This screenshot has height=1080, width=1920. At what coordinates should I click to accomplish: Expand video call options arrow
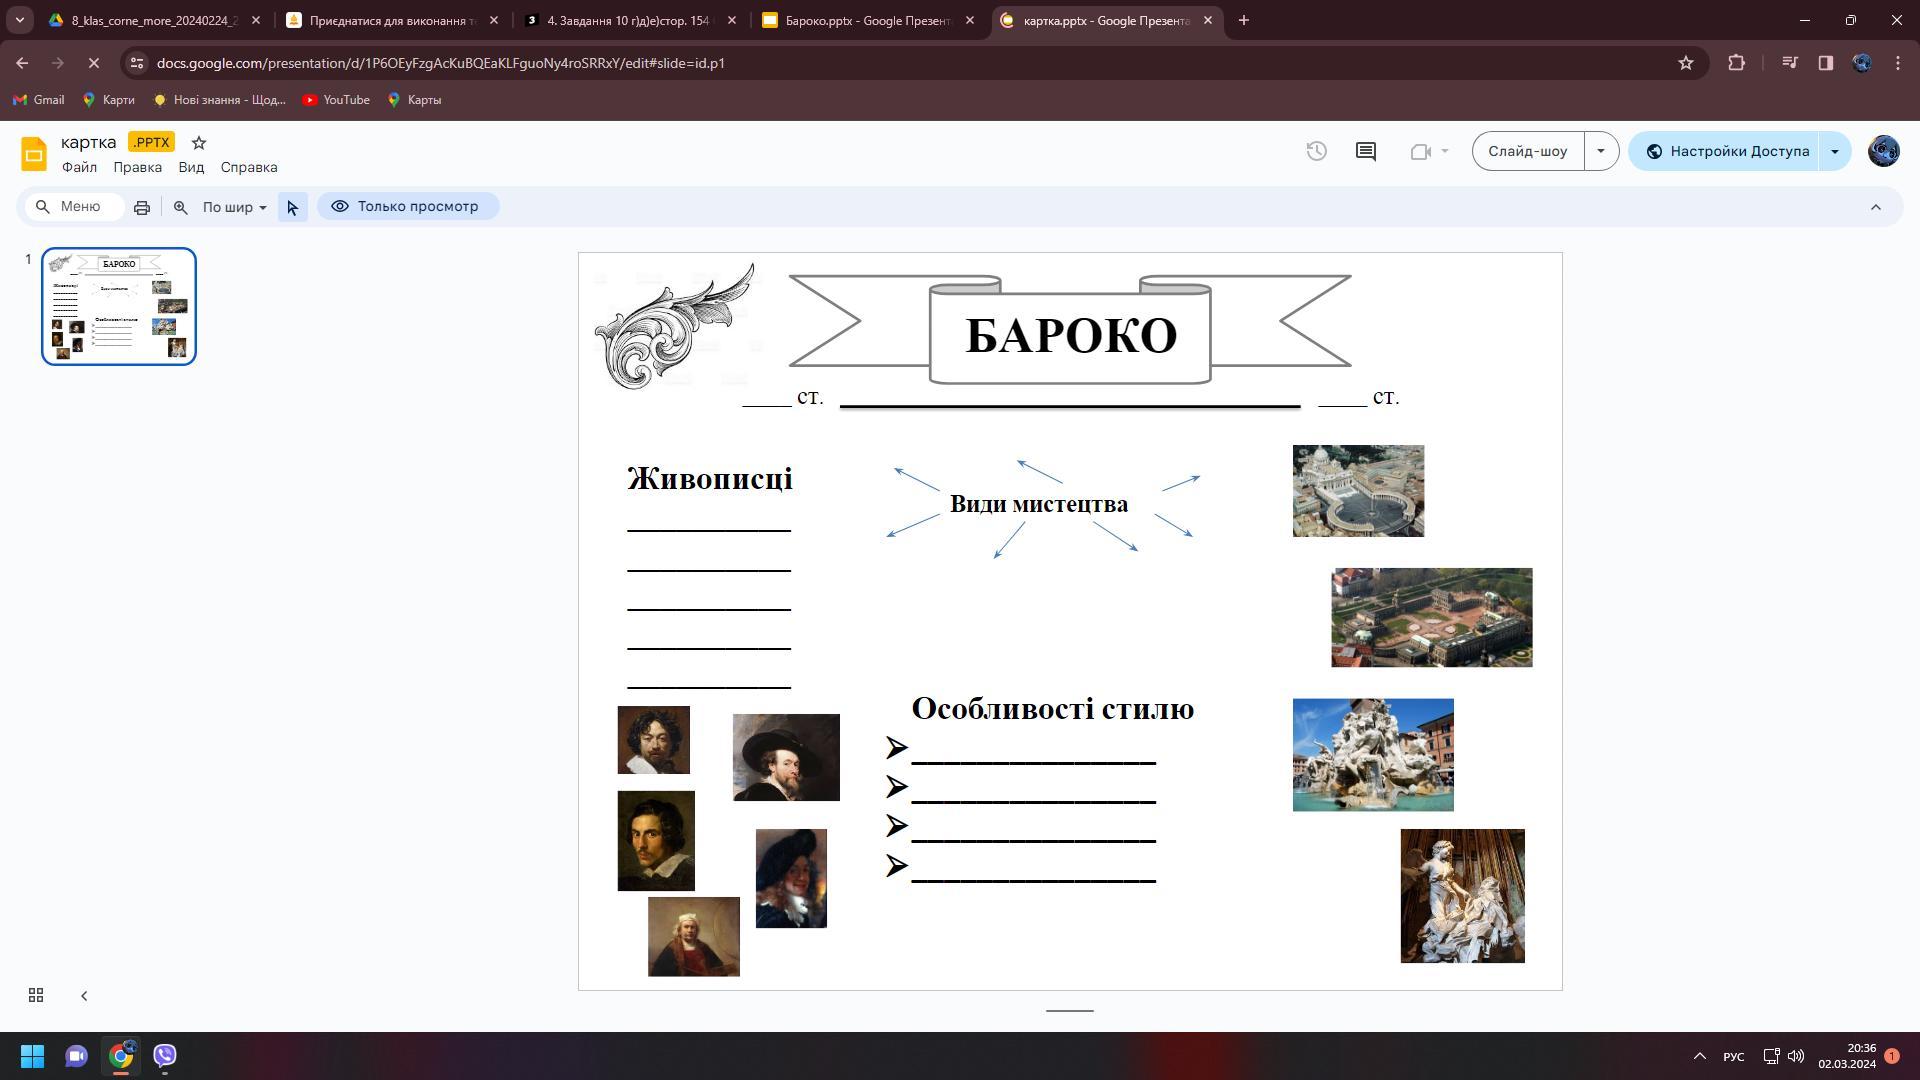[x=1444, y=151]
